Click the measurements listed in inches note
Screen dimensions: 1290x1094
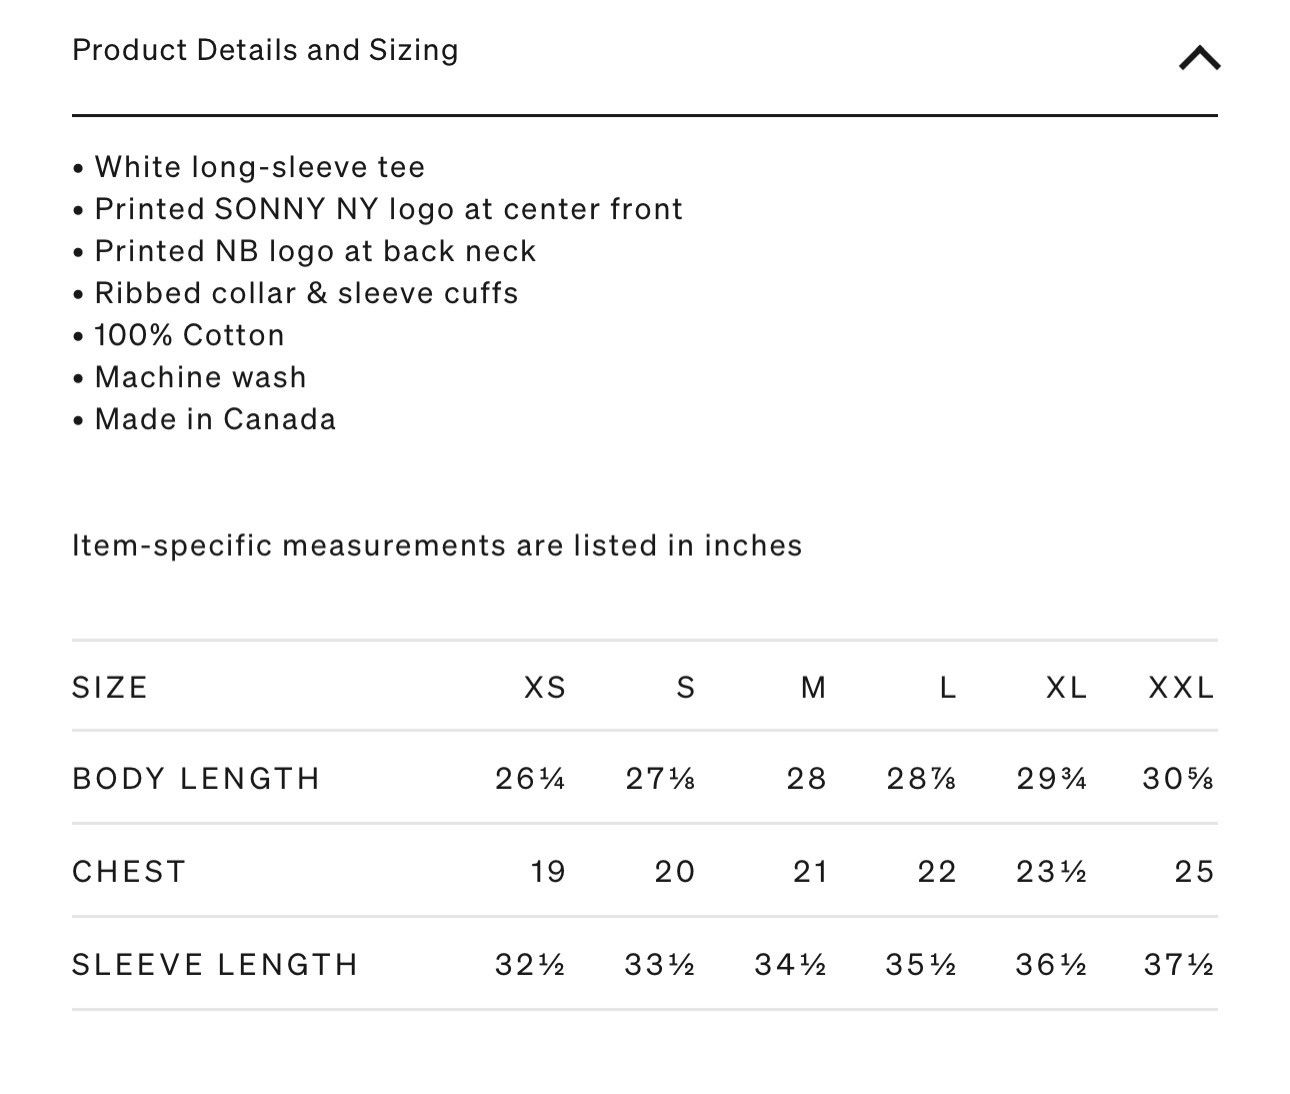(437, 546)
